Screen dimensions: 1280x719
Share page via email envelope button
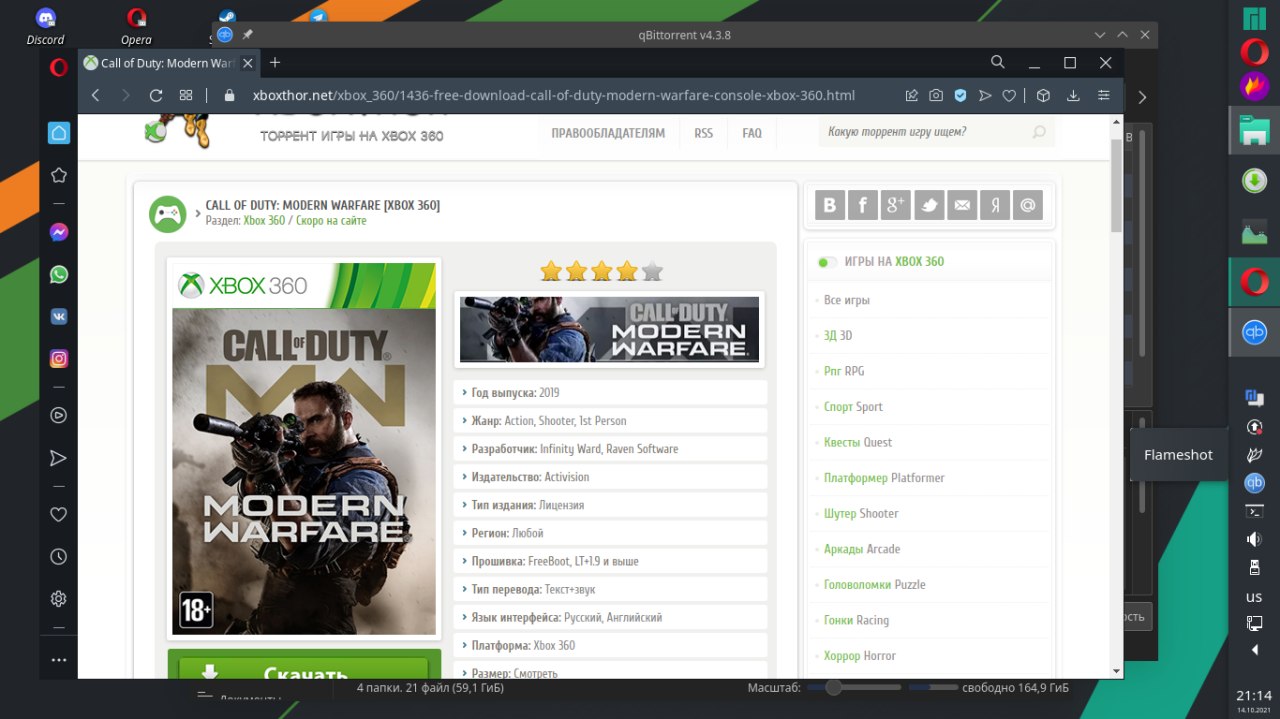[x=962, y=205]
